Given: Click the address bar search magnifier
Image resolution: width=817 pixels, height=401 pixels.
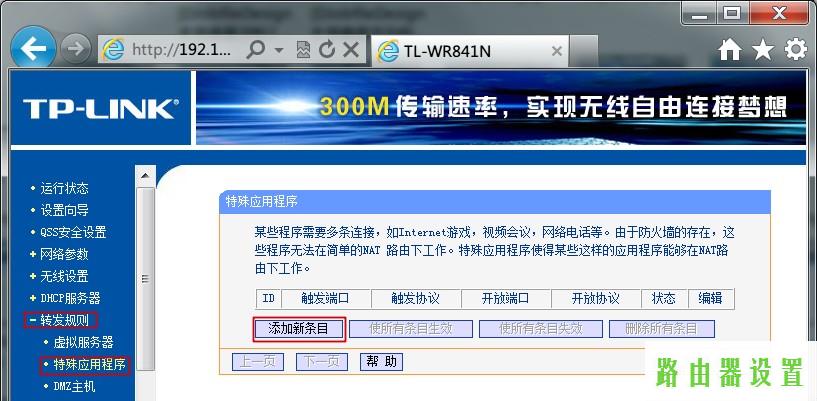Looking at the screenshot, I should point(256,50).
